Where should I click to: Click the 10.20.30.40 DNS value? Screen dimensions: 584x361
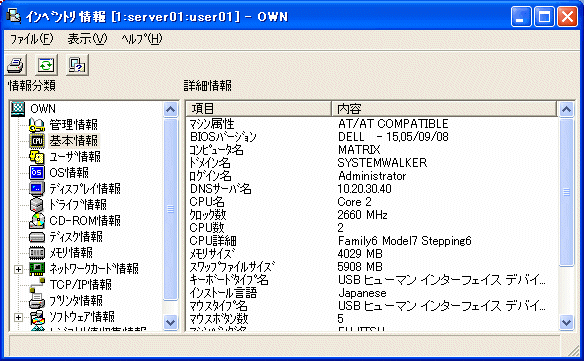[364, 189]
